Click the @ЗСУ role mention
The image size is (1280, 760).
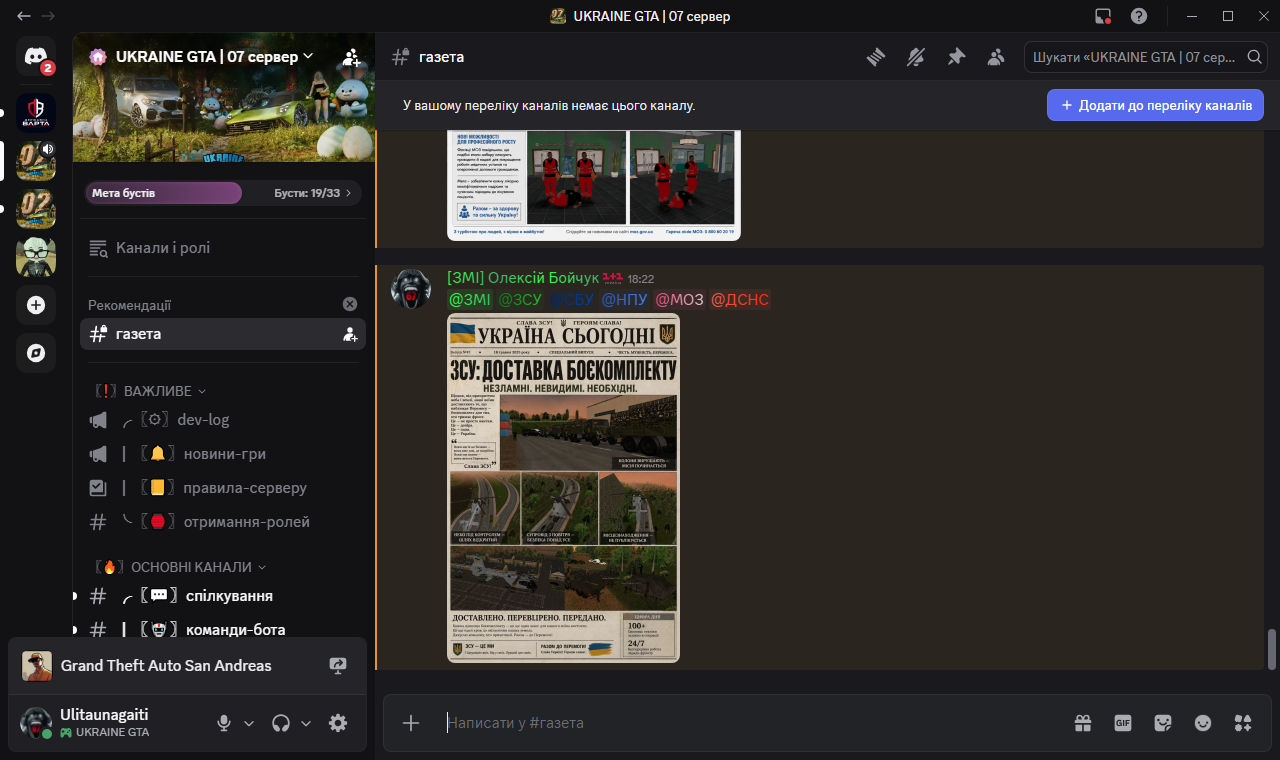pyautogui.click(x=520, y=300)
